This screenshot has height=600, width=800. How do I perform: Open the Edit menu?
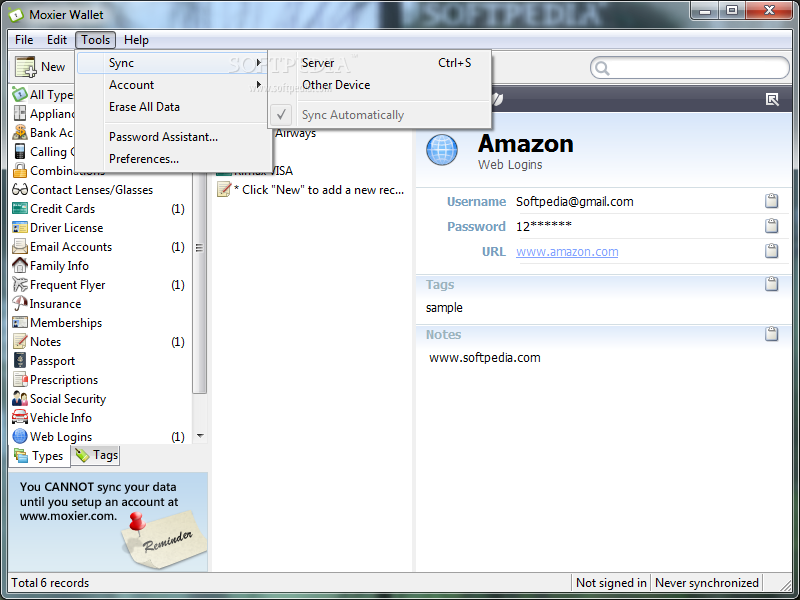[57, 40]
